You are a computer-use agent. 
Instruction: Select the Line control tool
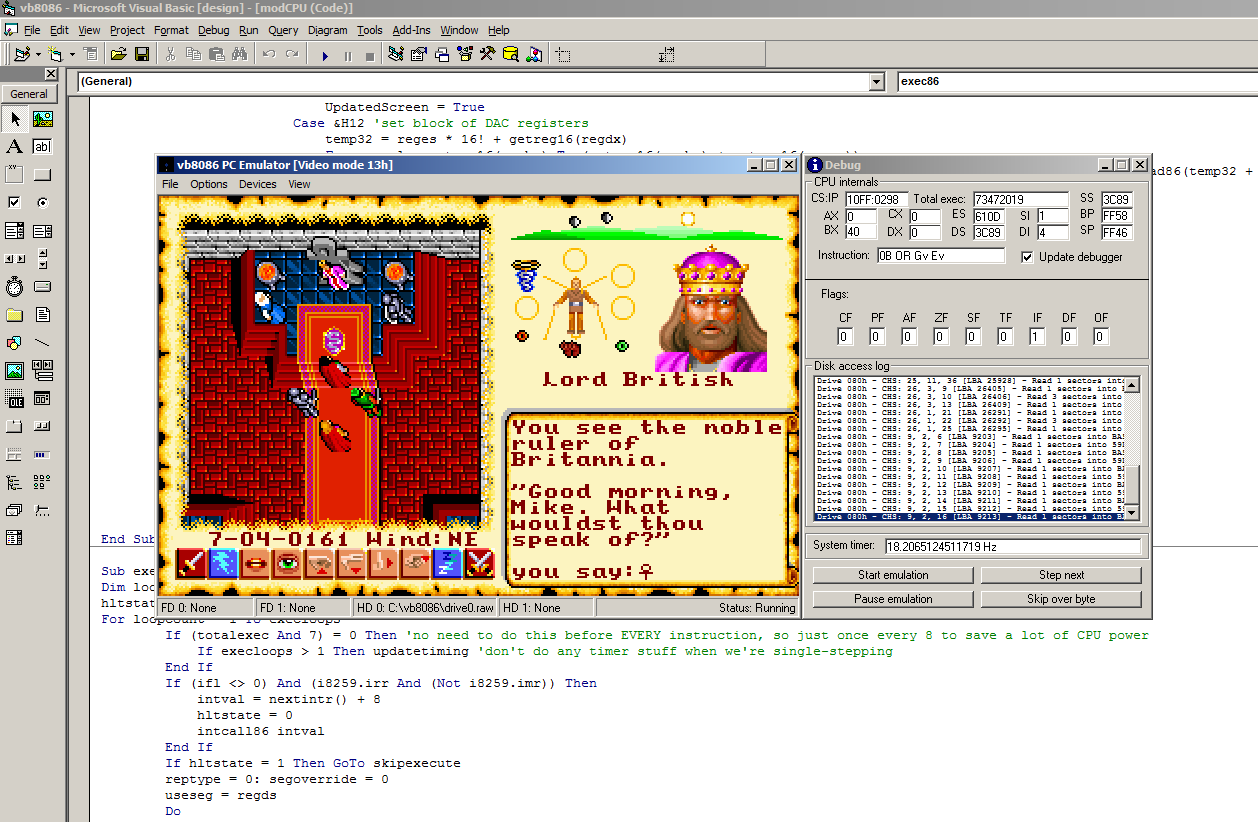coord(42,343)
